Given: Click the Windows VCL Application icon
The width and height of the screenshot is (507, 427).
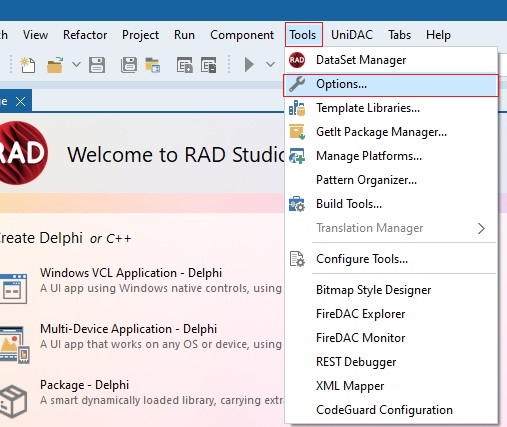Looking at the screenshot, I should coord(13,289).
